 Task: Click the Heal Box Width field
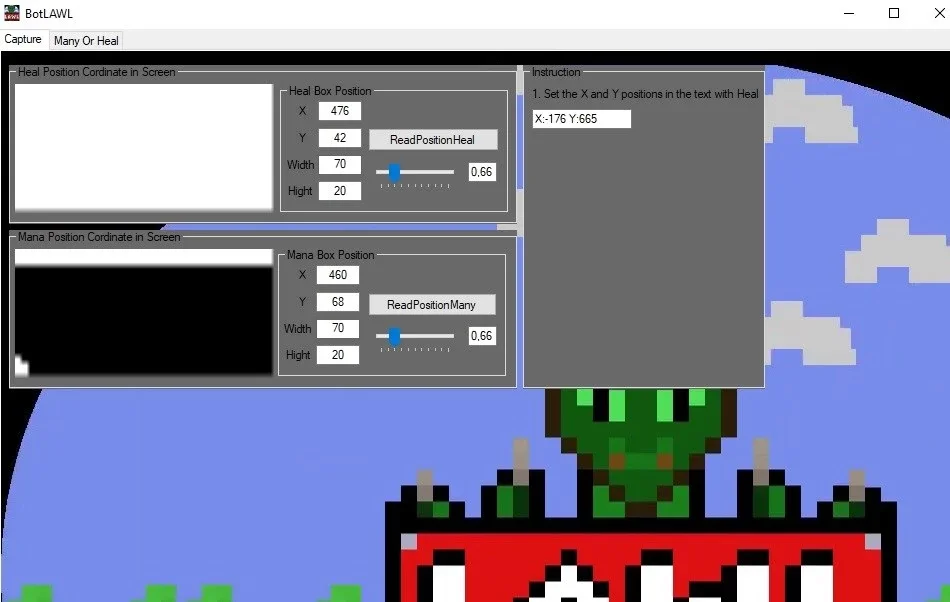[x=339, y=164]
